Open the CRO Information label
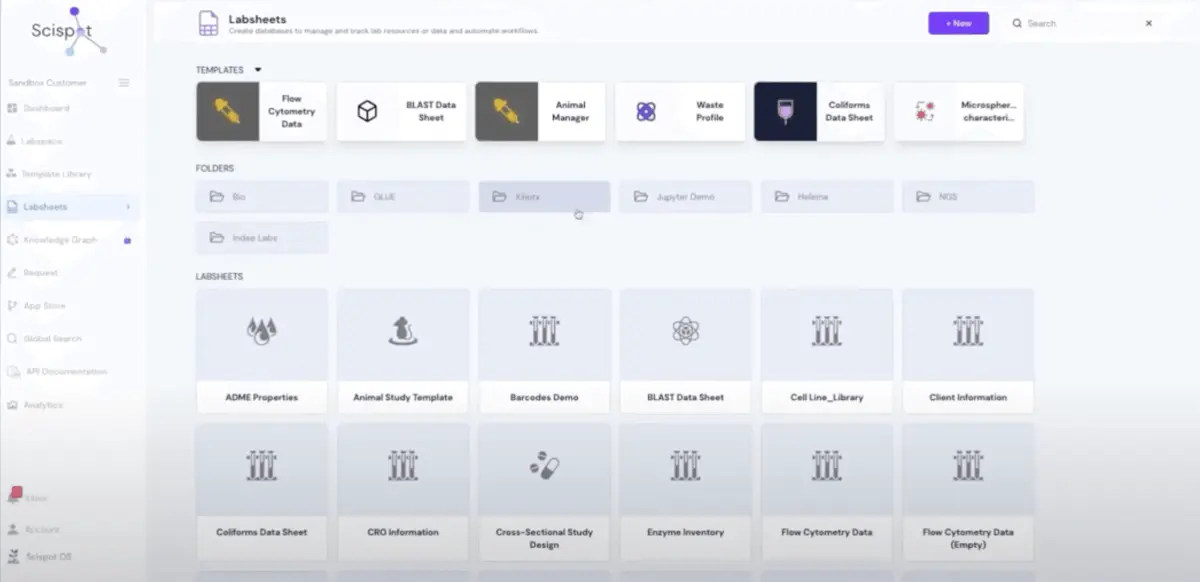Viewport: 1200px width, 582px height. point(403,532)
